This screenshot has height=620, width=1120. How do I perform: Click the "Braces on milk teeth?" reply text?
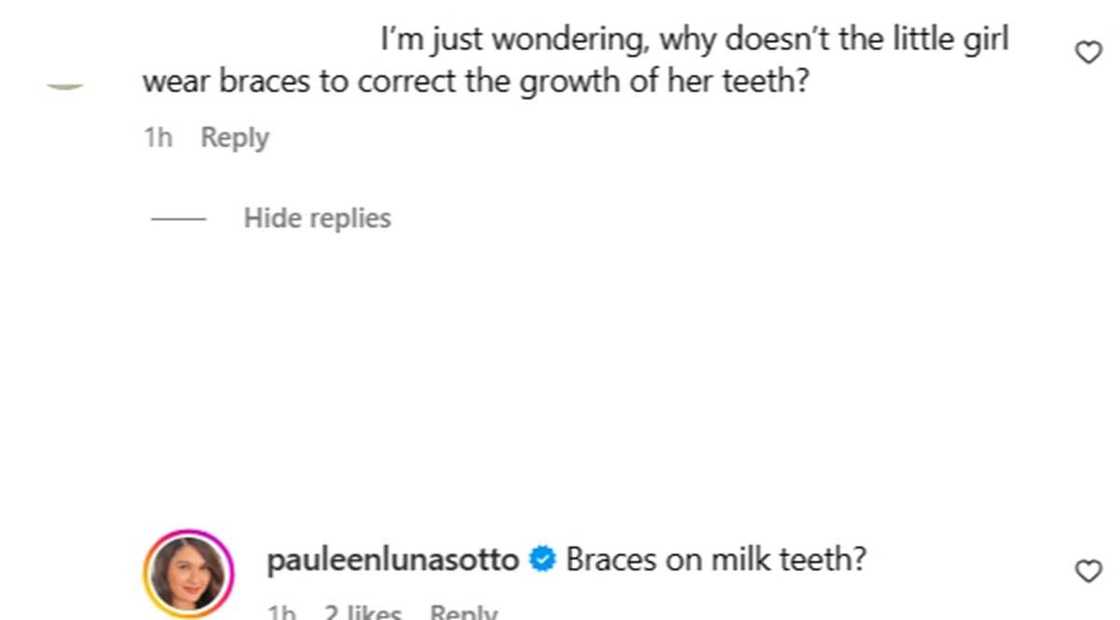(715, 560)
